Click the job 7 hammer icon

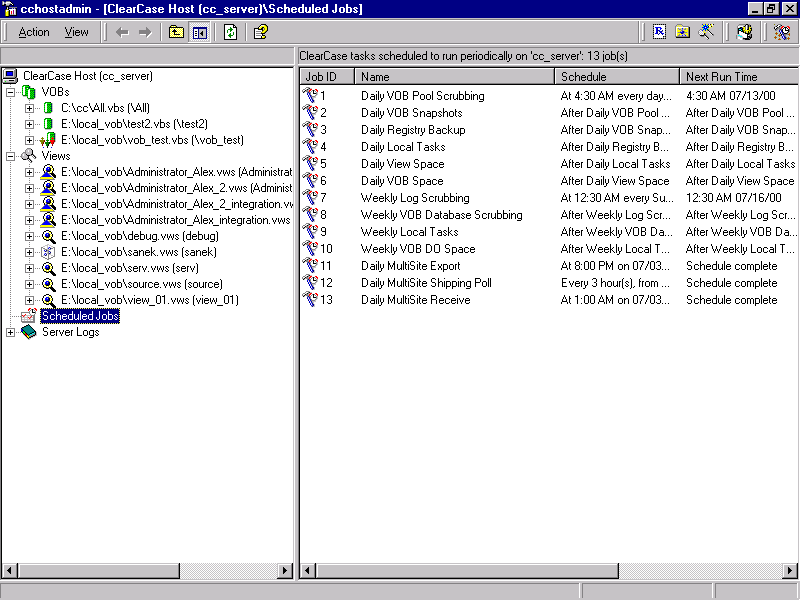310,197
